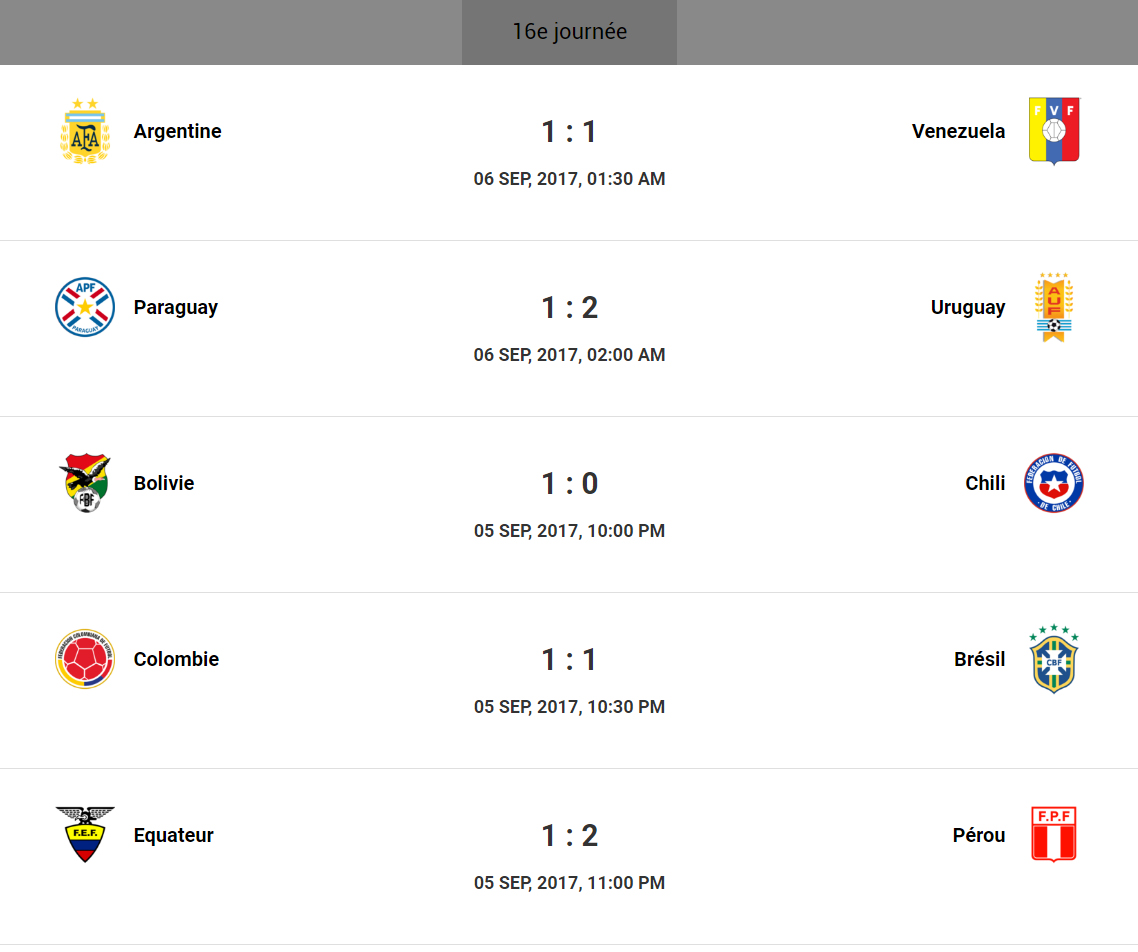Click the Venezuela FVF crest

pos(1054,131)
